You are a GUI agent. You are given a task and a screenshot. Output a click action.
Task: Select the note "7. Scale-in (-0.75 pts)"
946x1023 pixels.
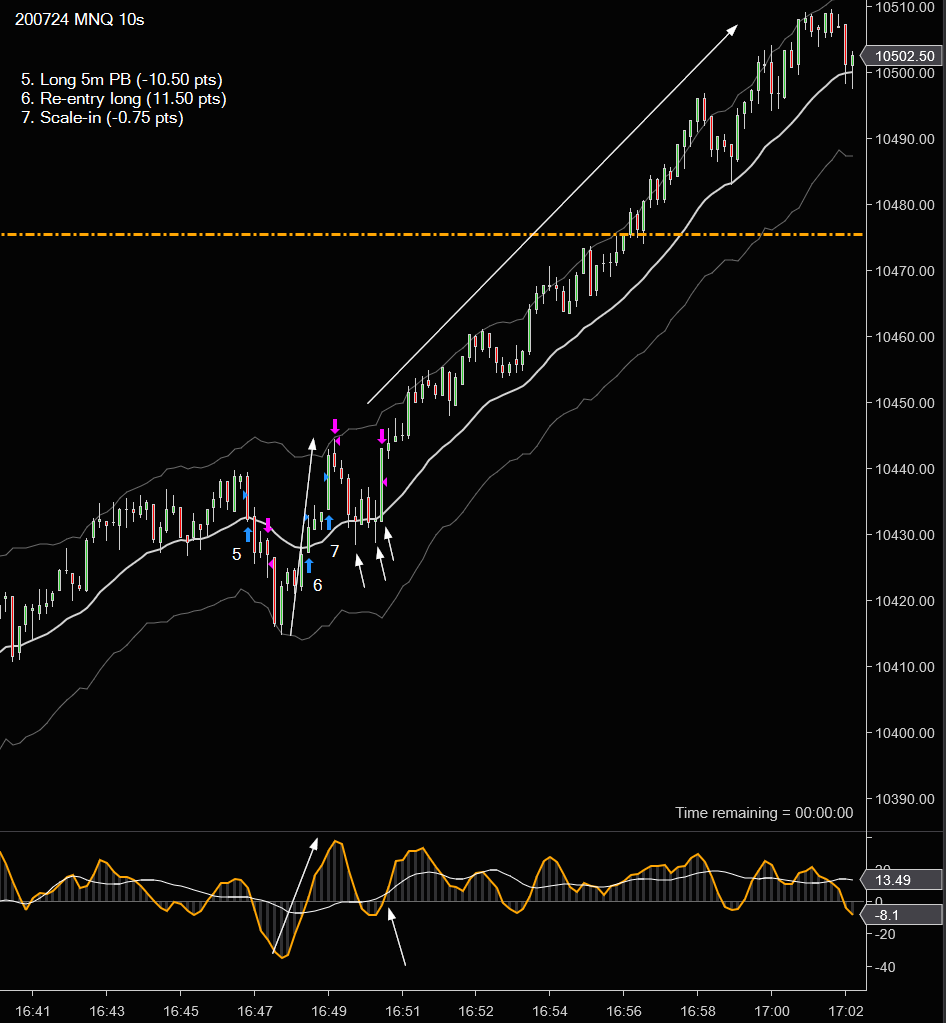tap(102, 117)
